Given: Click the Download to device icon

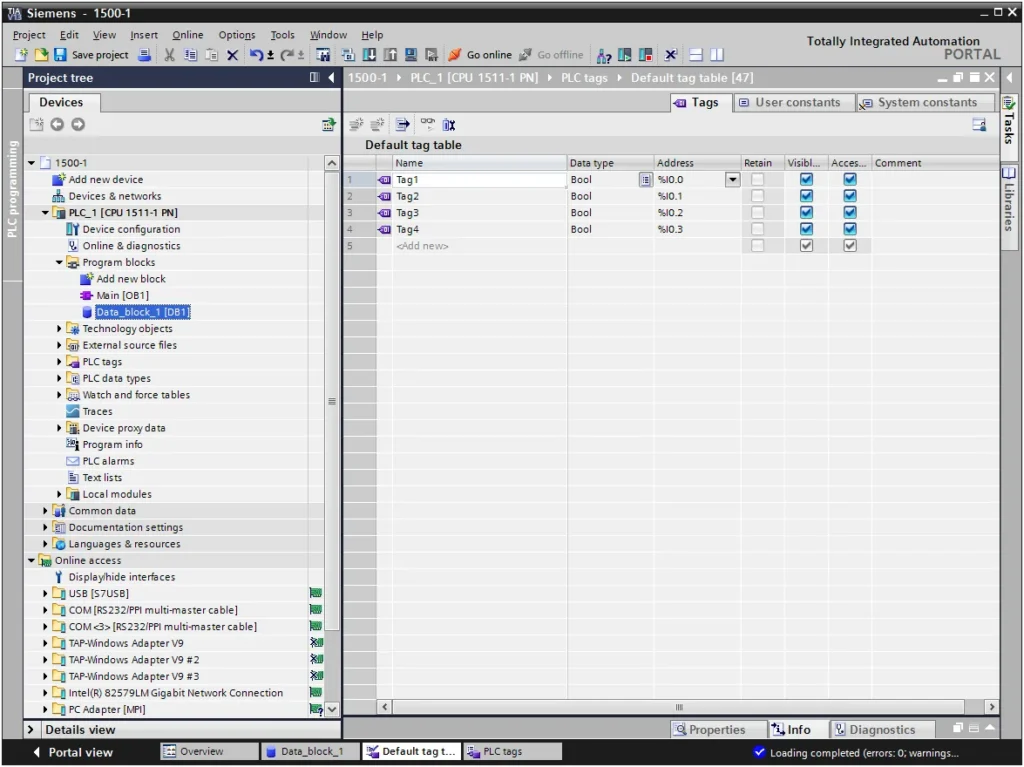Looking at the screenshot, I should coord(369,55).
